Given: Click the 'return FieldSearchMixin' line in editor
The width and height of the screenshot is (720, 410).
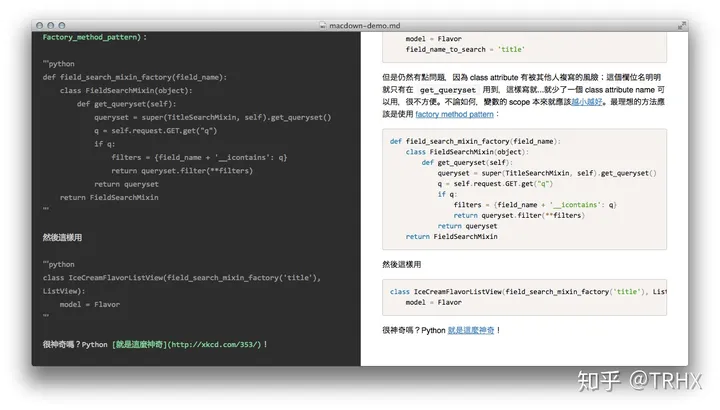Looking at the screenshot, I should 109,197.
